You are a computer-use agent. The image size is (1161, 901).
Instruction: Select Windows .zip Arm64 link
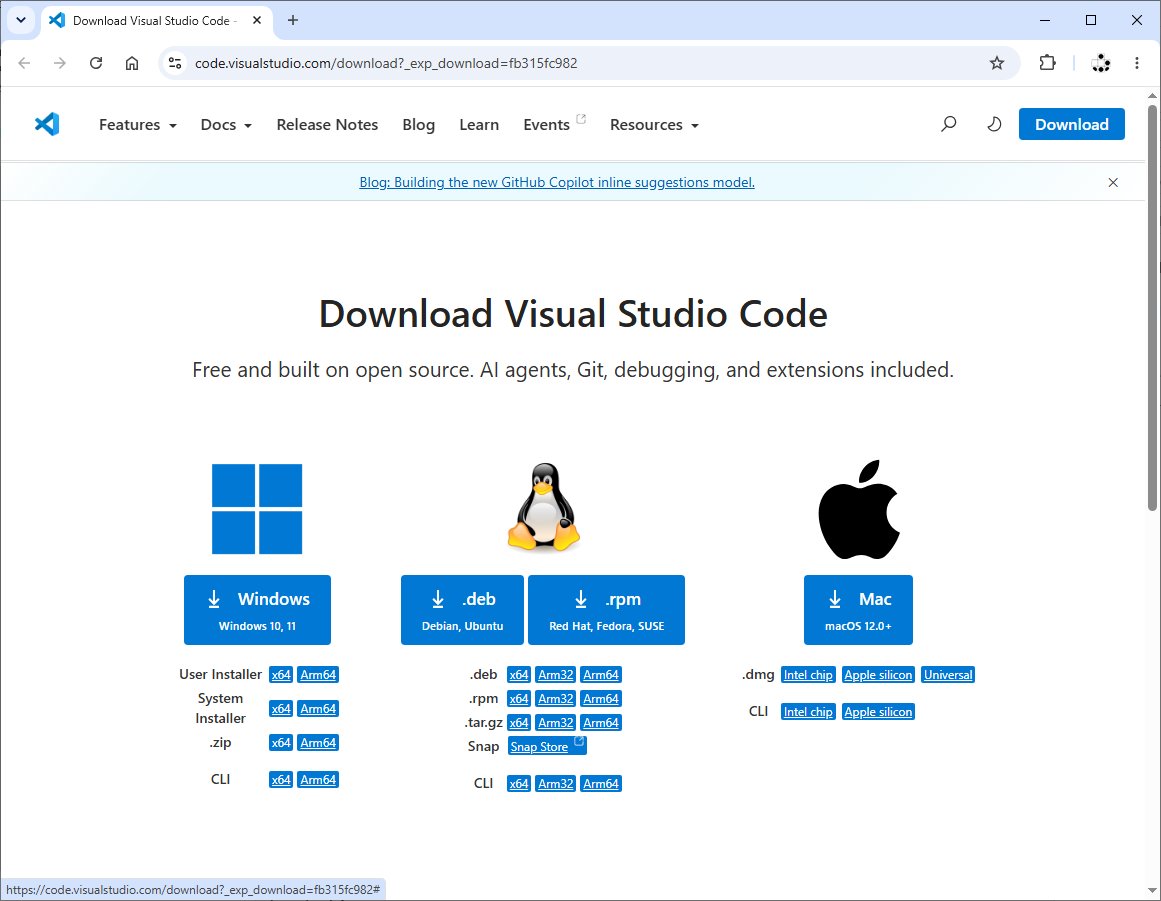tap(318, 743)
